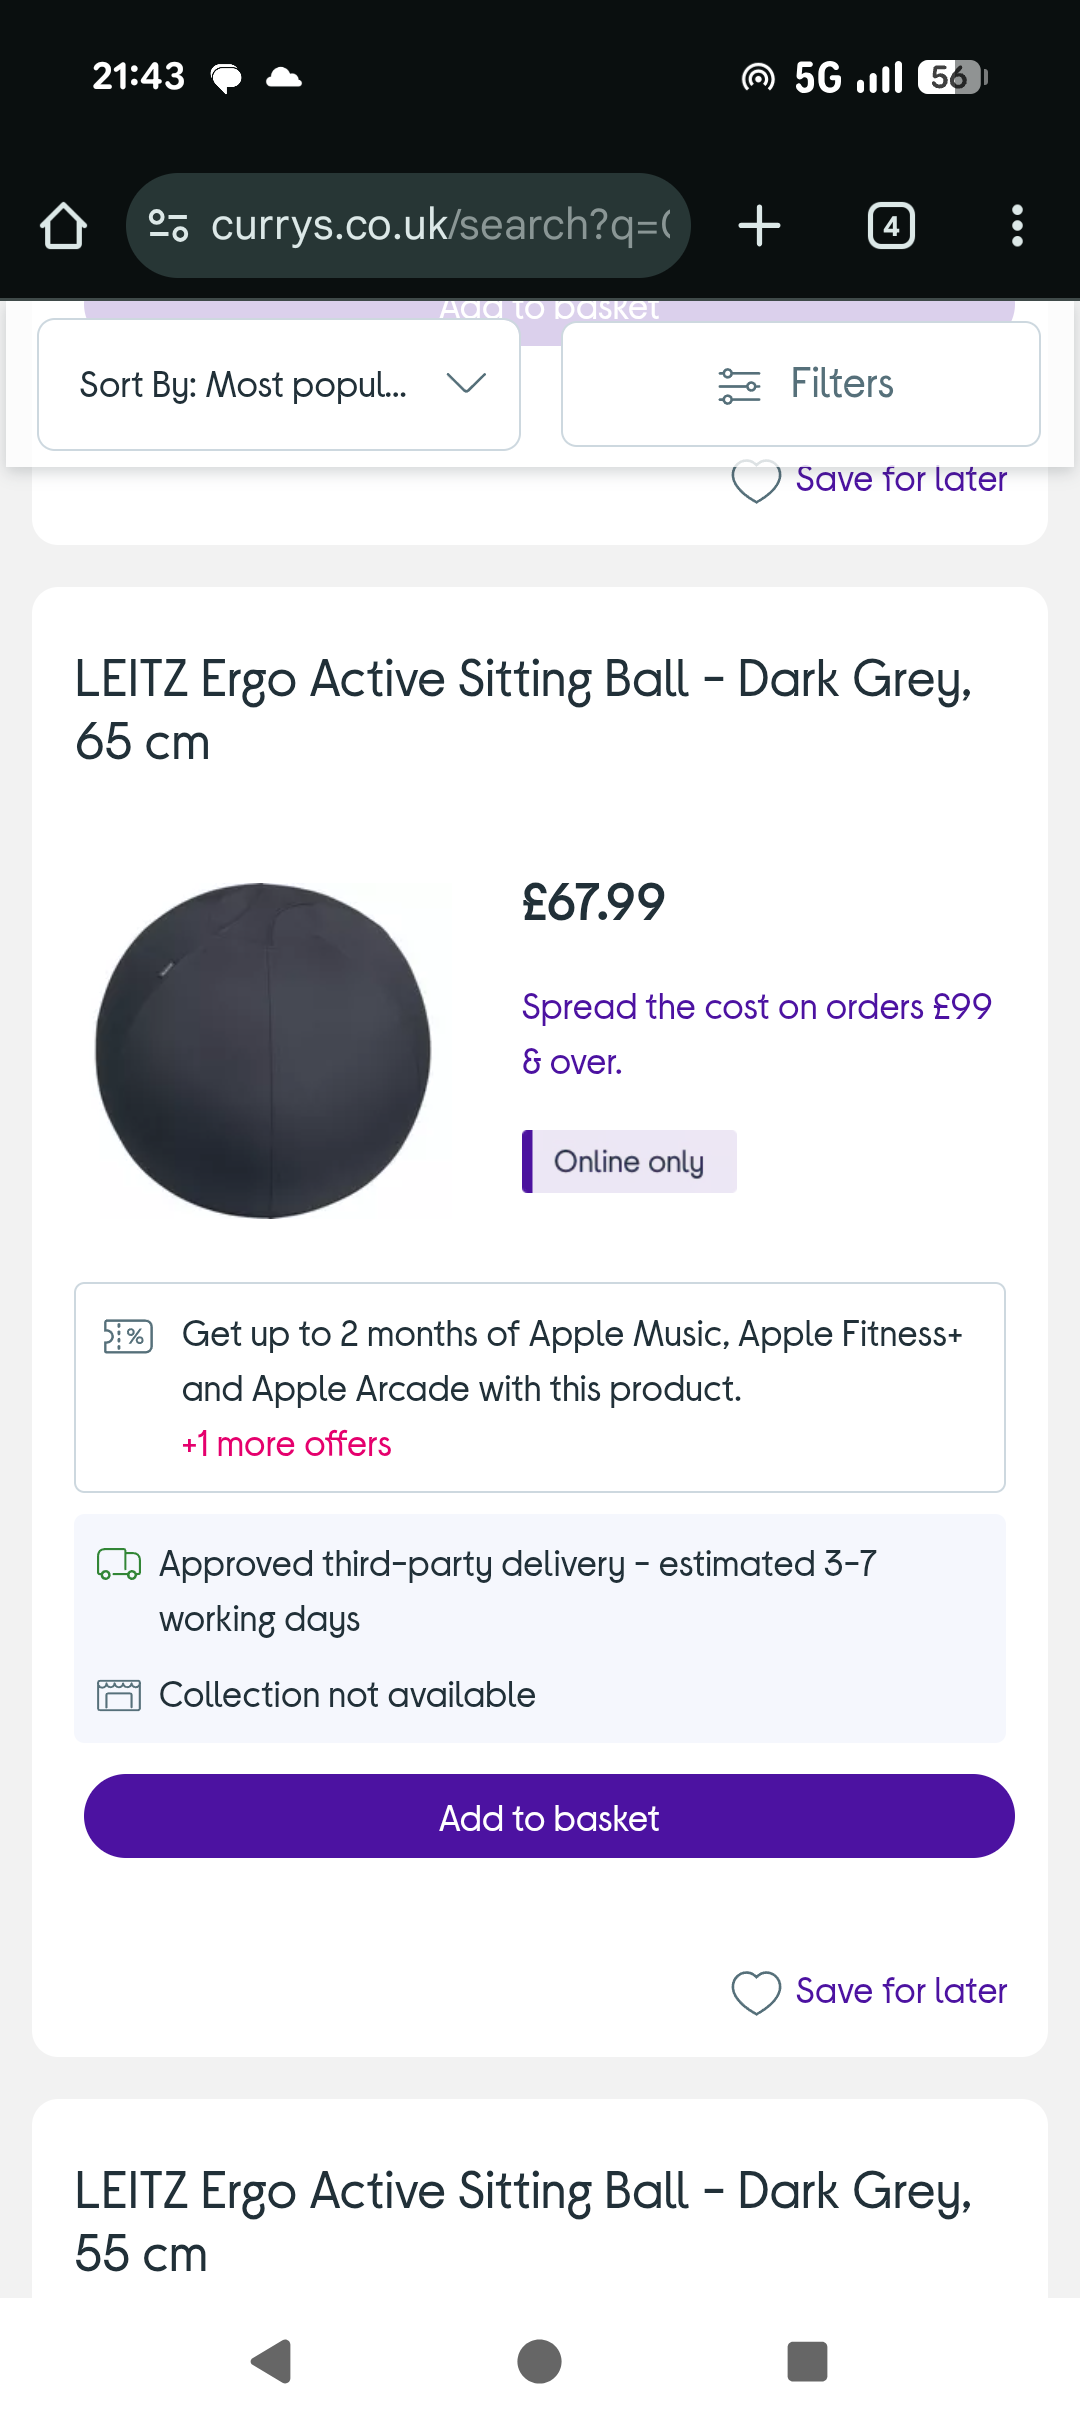Open the browser three-dot menu
1080x2424 pixels.
point(1017,225)
